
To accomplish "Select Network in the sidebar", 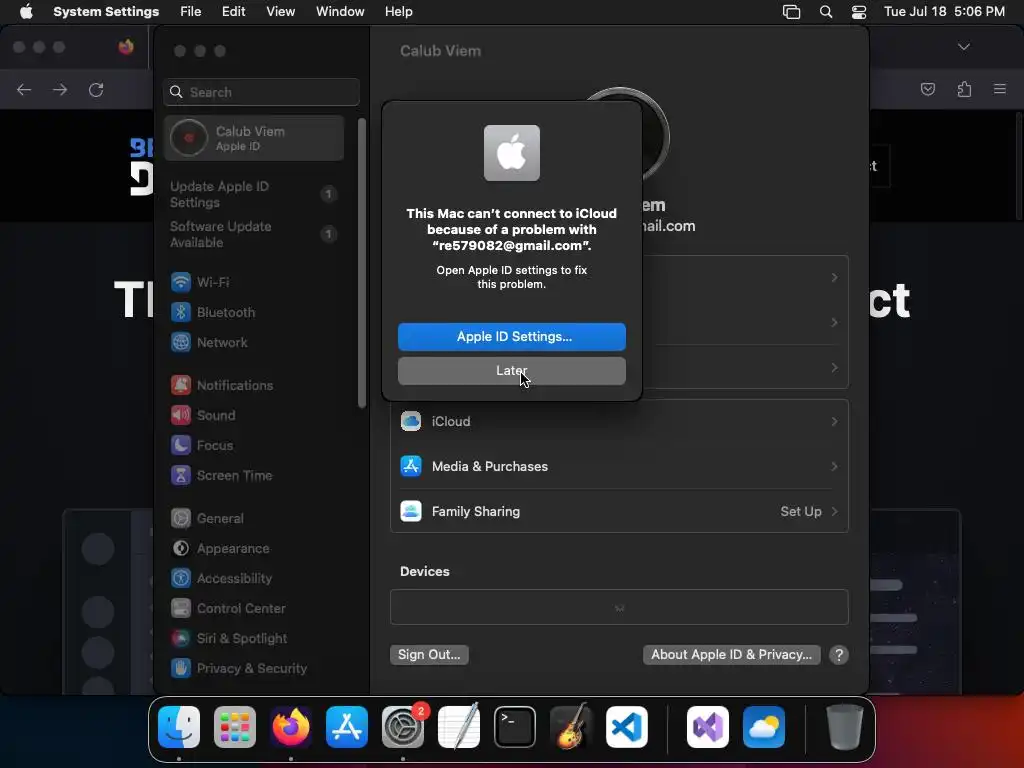I will click(254, 342).
